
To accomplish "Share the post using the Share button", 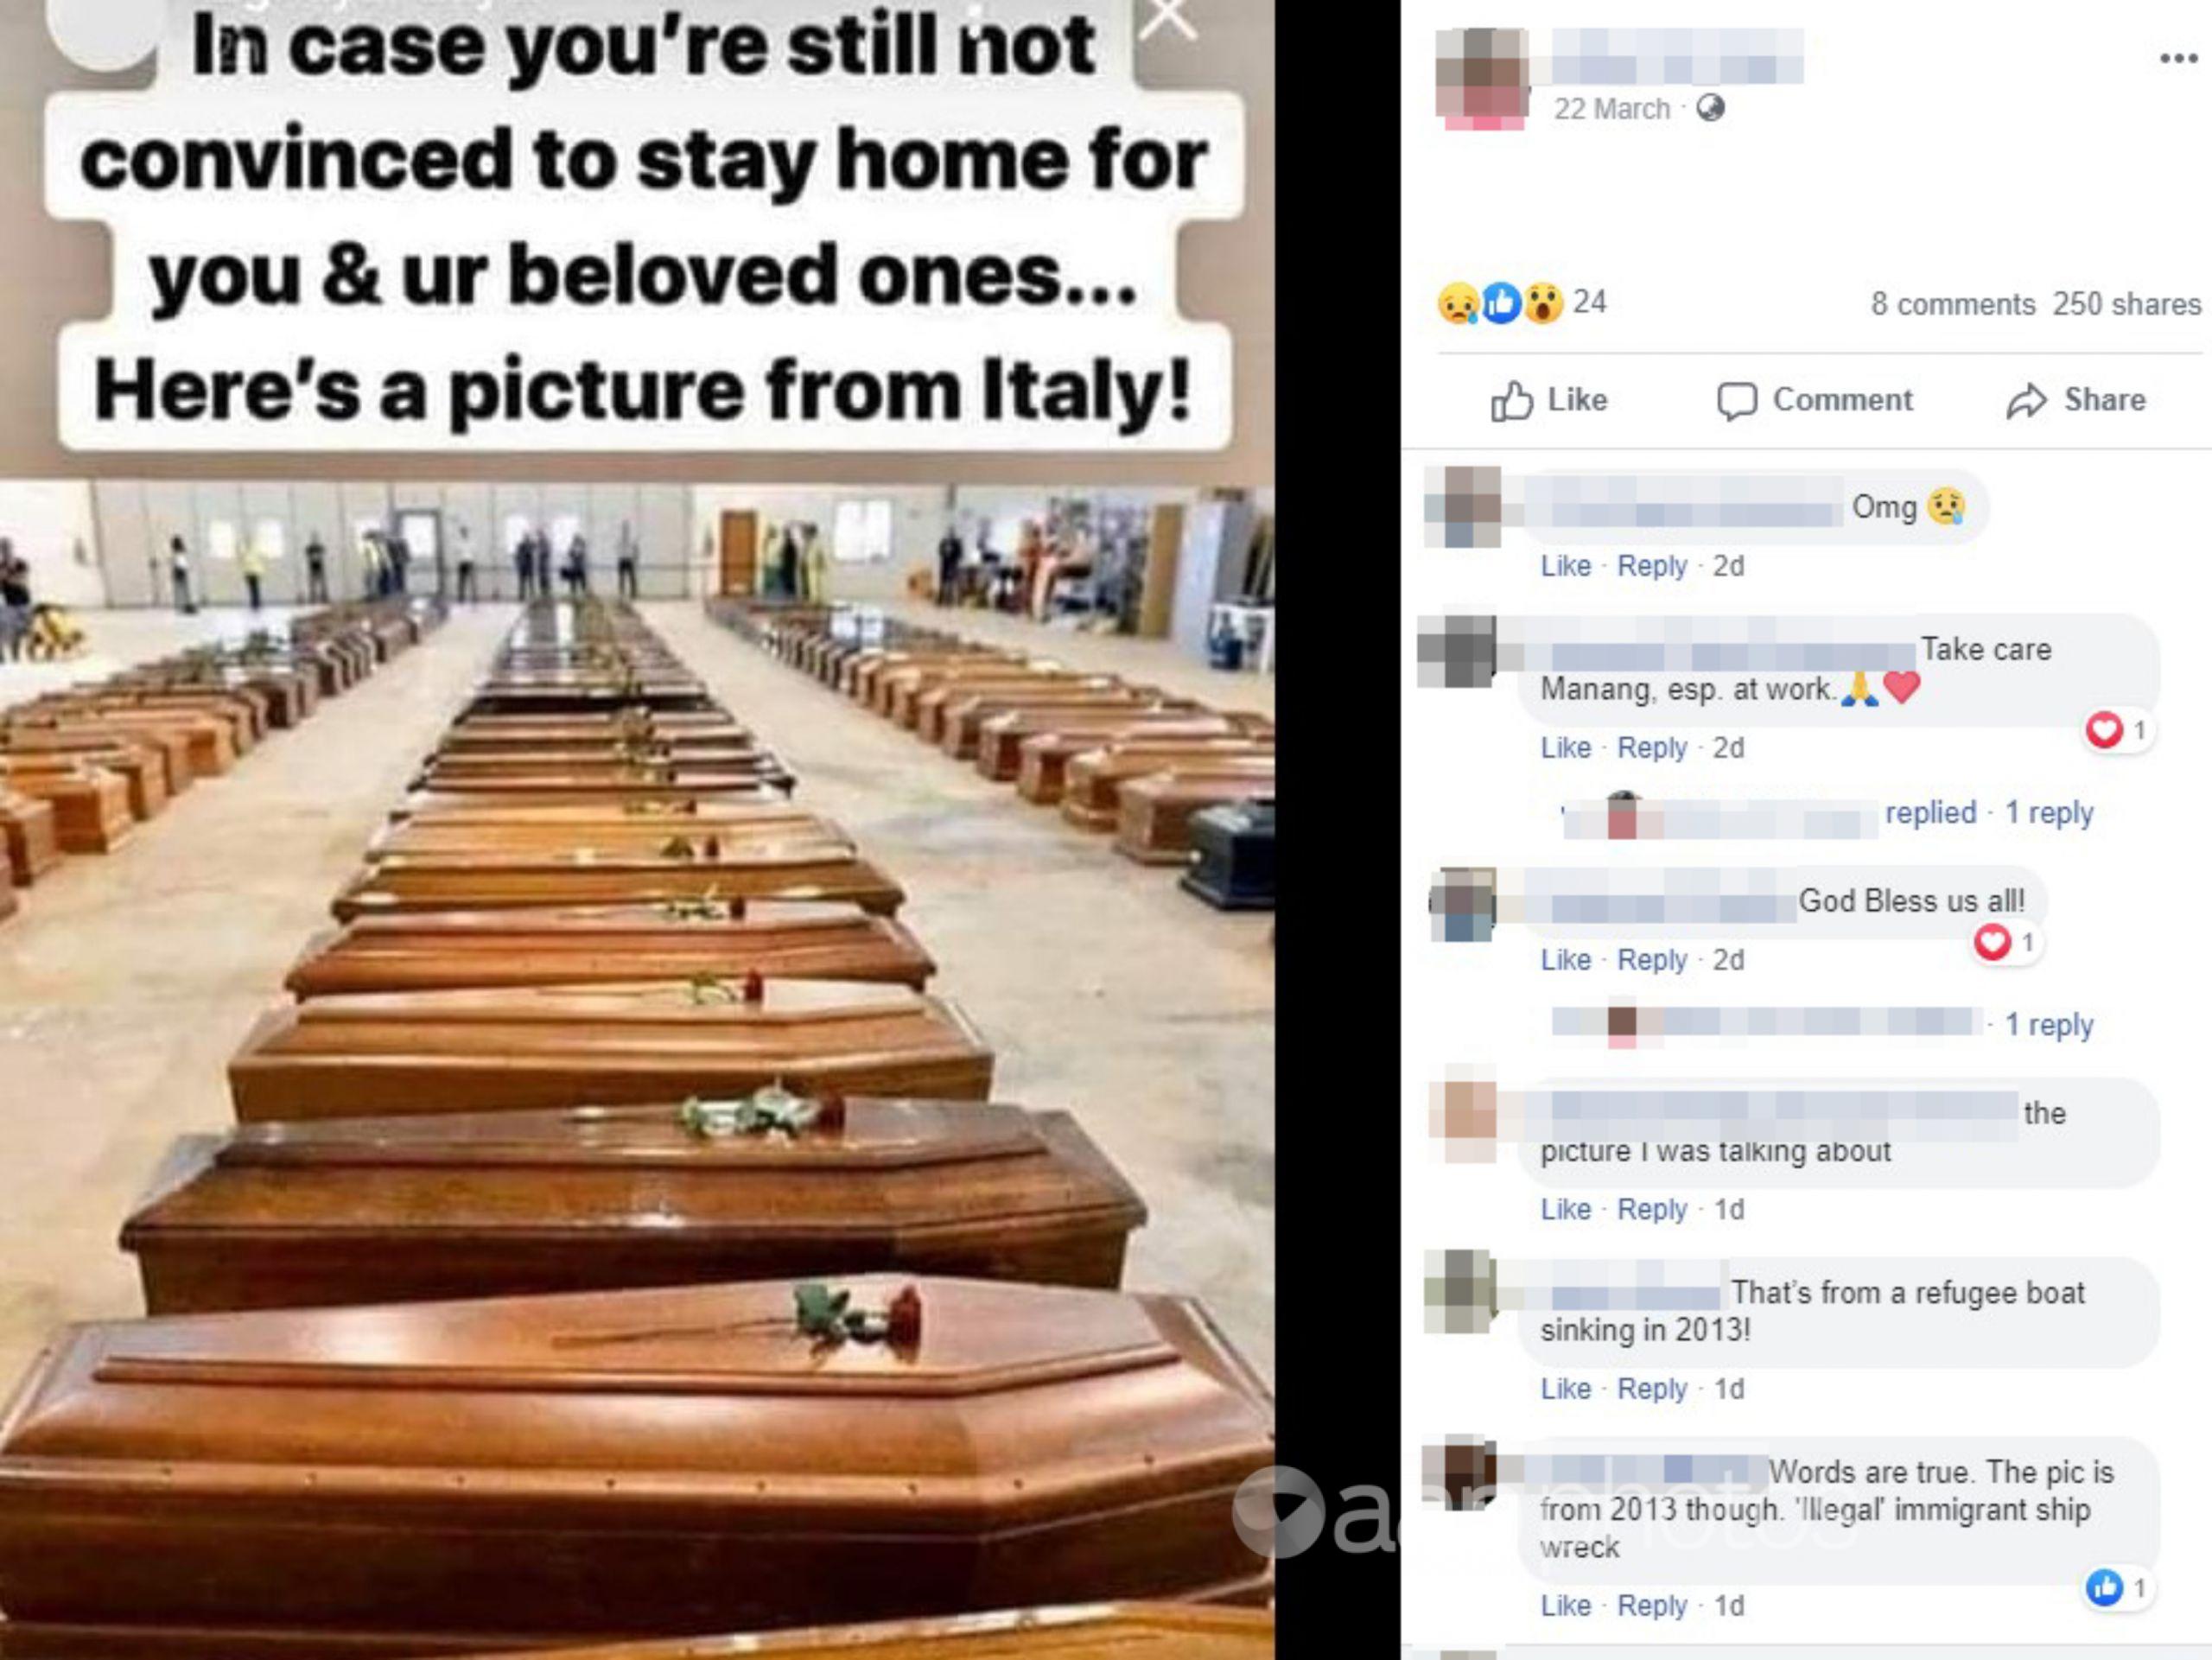I will click(2076, 400).
